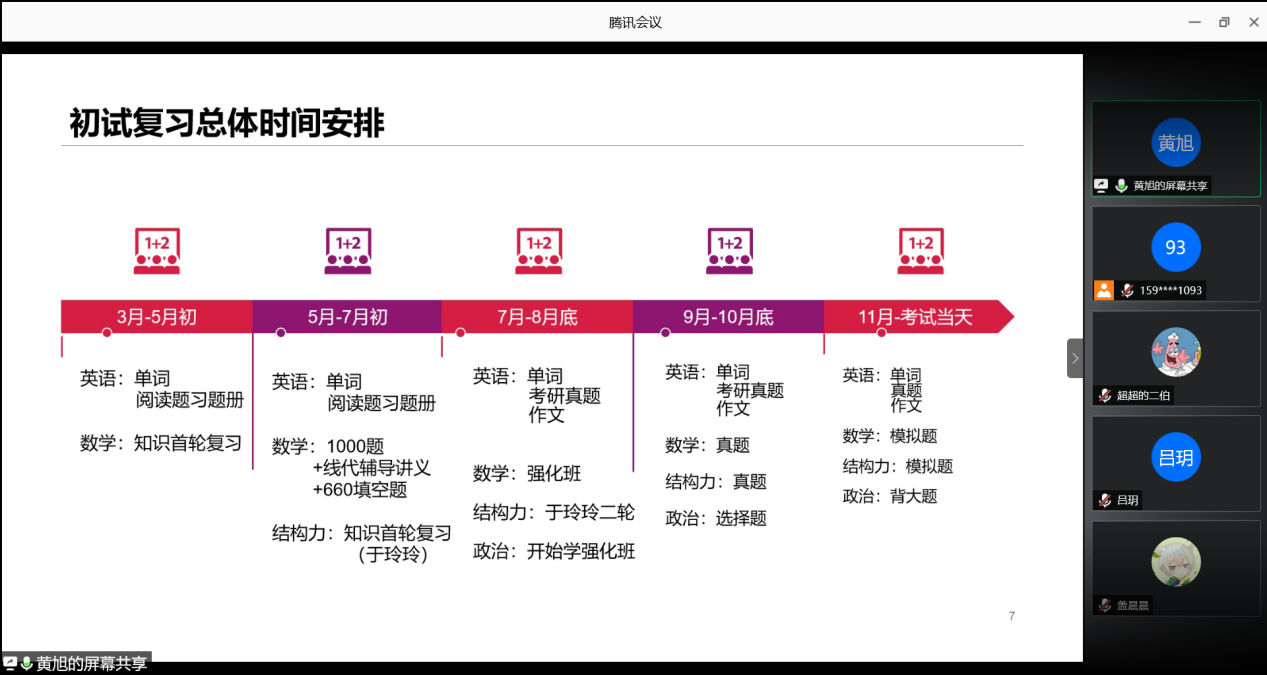Click the 3月-5月初 timeline segment
Viewport: 1267px width, 675px height.
click(156, 317)
